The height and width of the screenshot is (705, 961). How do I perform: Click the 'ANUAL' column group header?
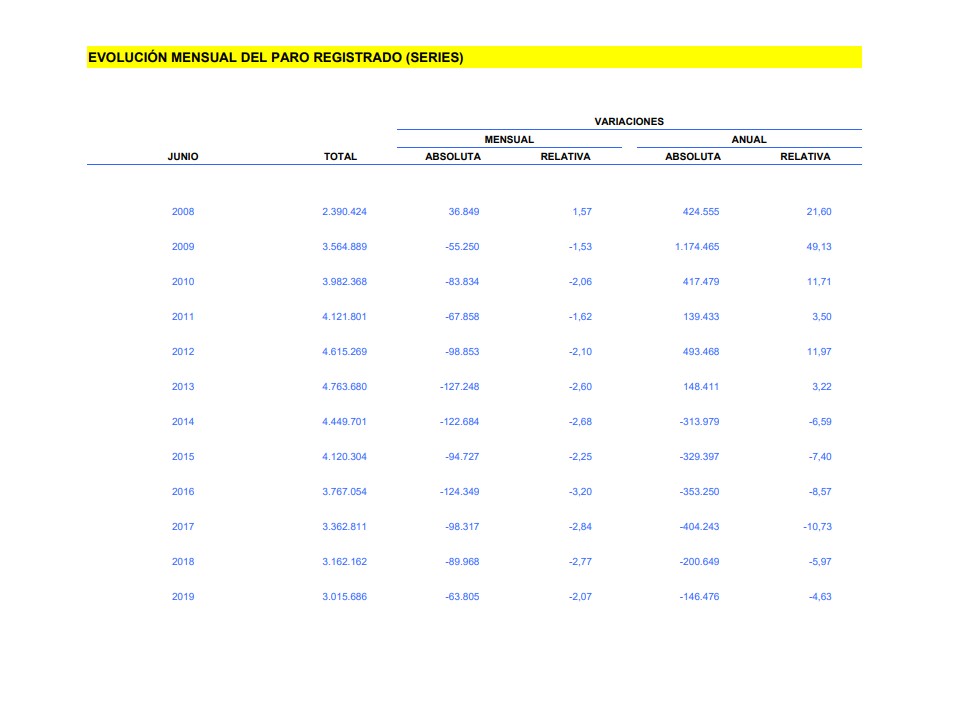(748, 140)
